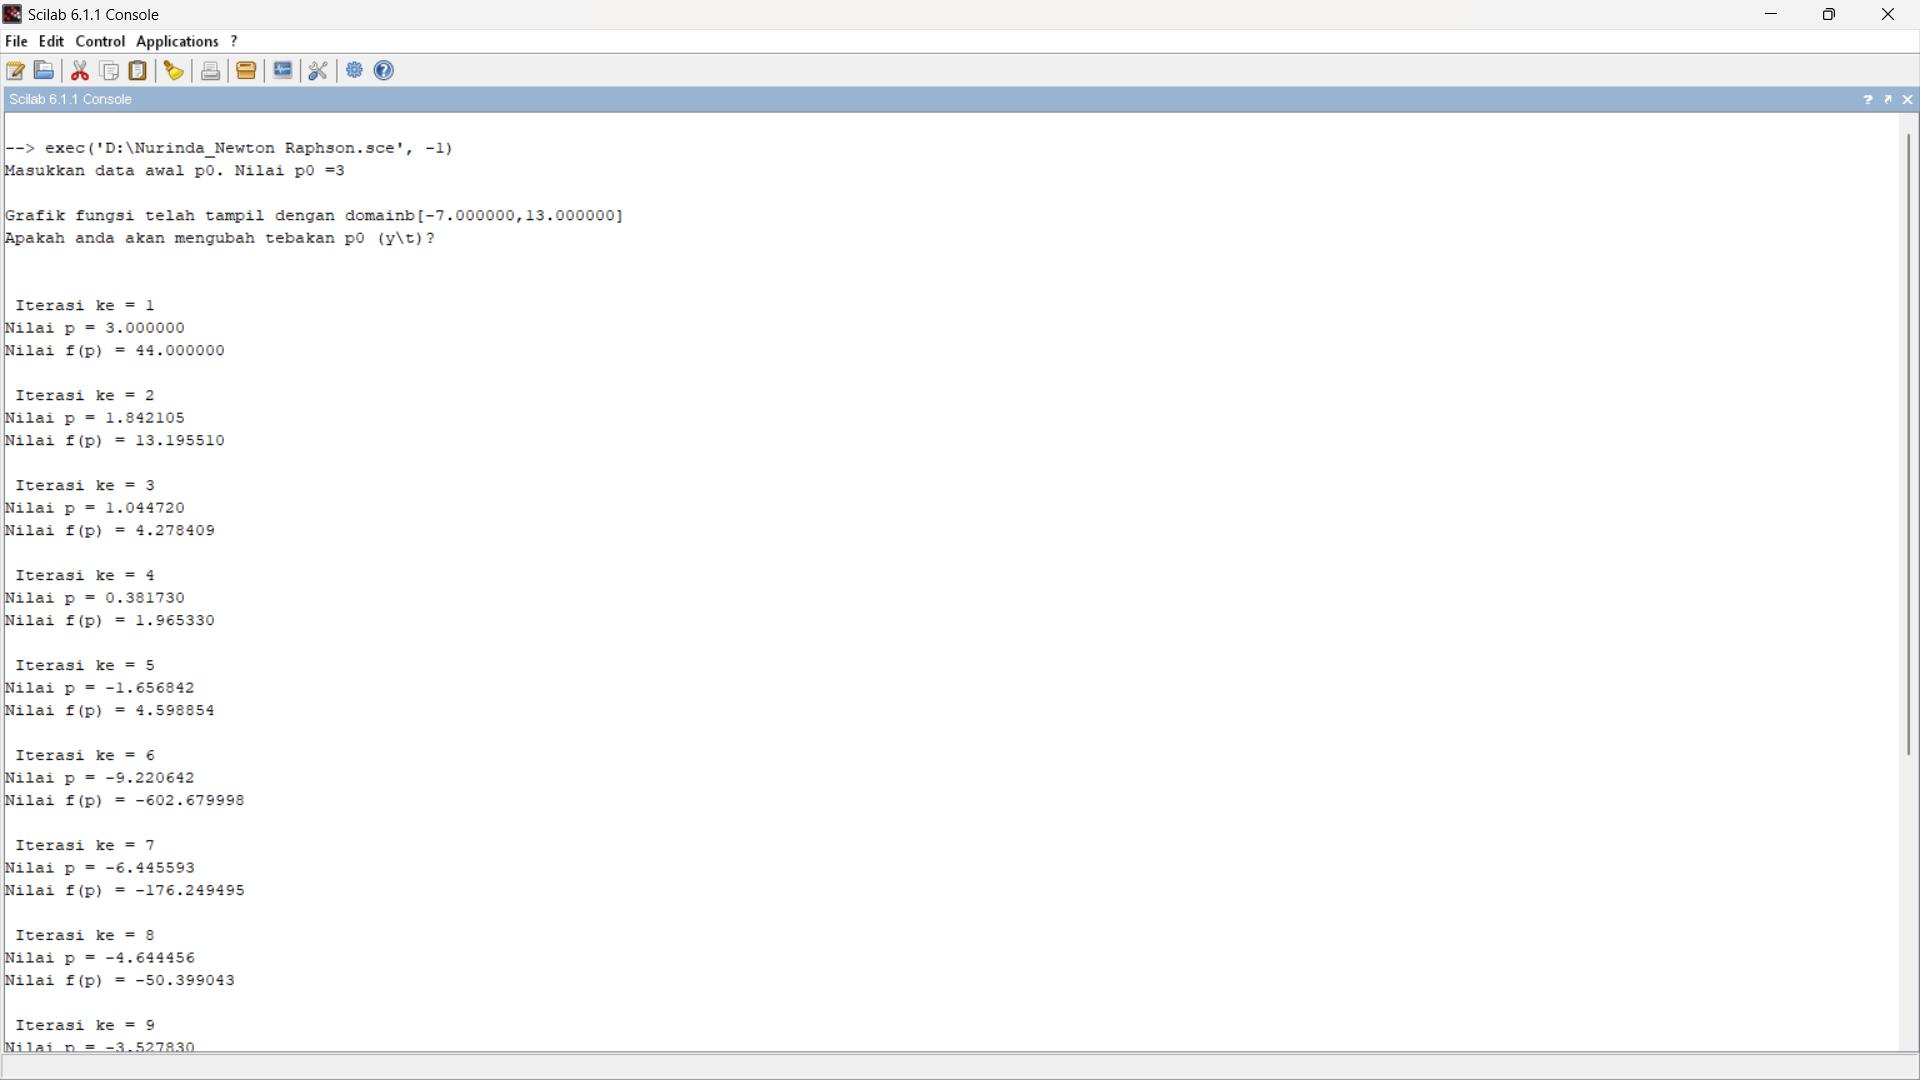
Task: Click 'Apakah anda akan mengubah tebakan' prompt
Action: click(220, 239)
